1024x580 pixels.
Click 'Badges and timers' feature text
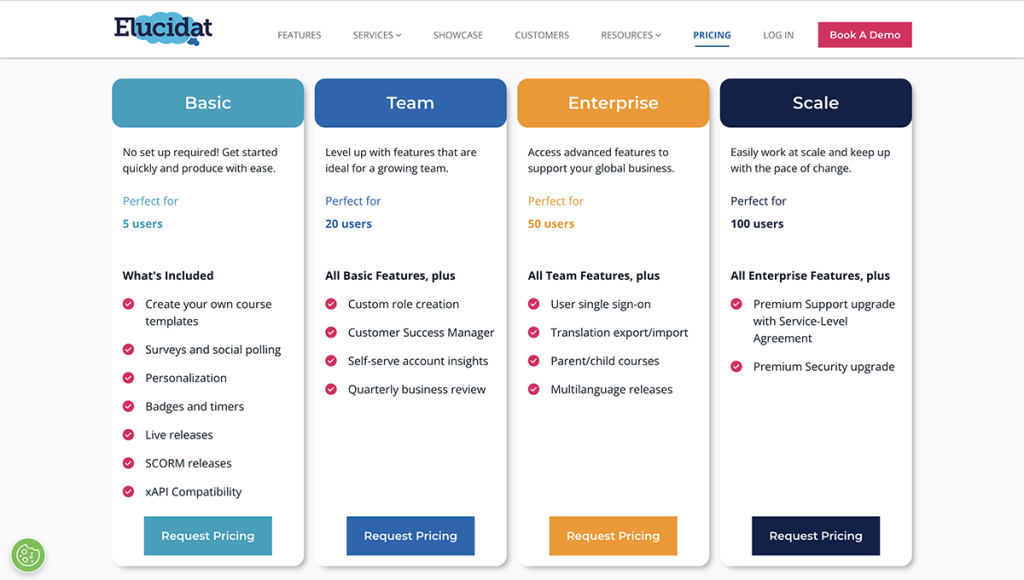click(x=195, y=406)
